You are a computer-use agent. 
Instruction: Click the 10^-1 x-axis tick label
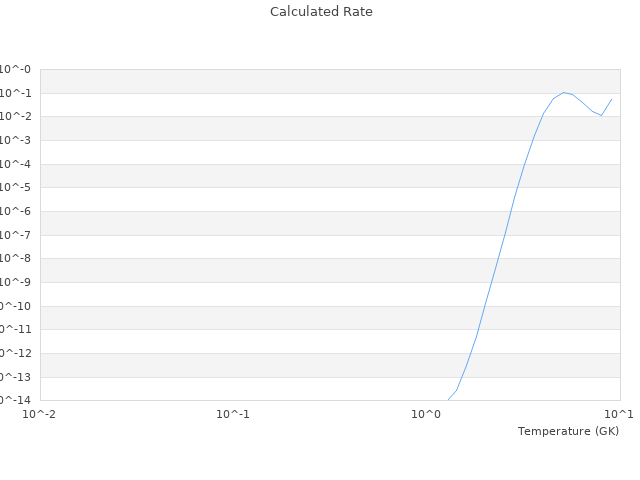[x=233, y=414]
